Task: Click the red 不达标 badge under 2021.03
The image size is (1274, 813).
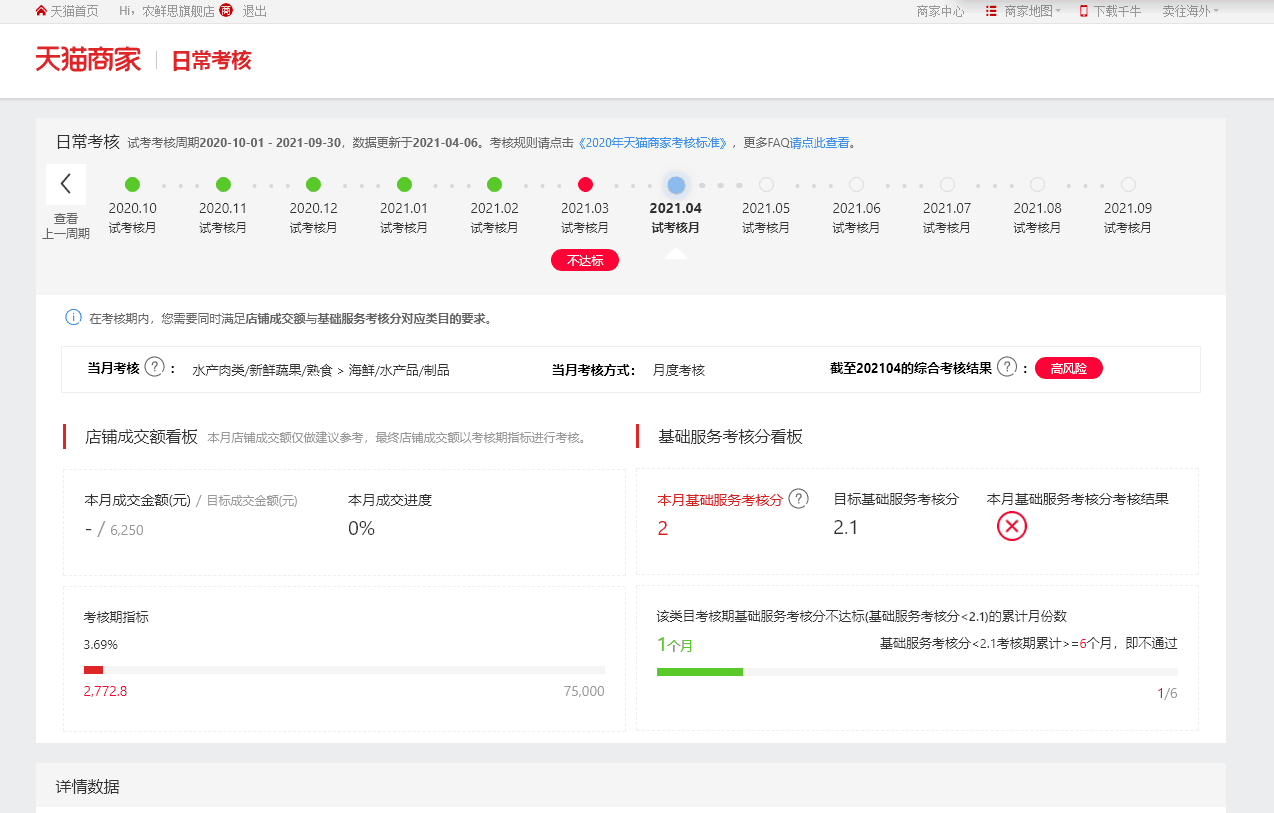Action: [585, 261]
